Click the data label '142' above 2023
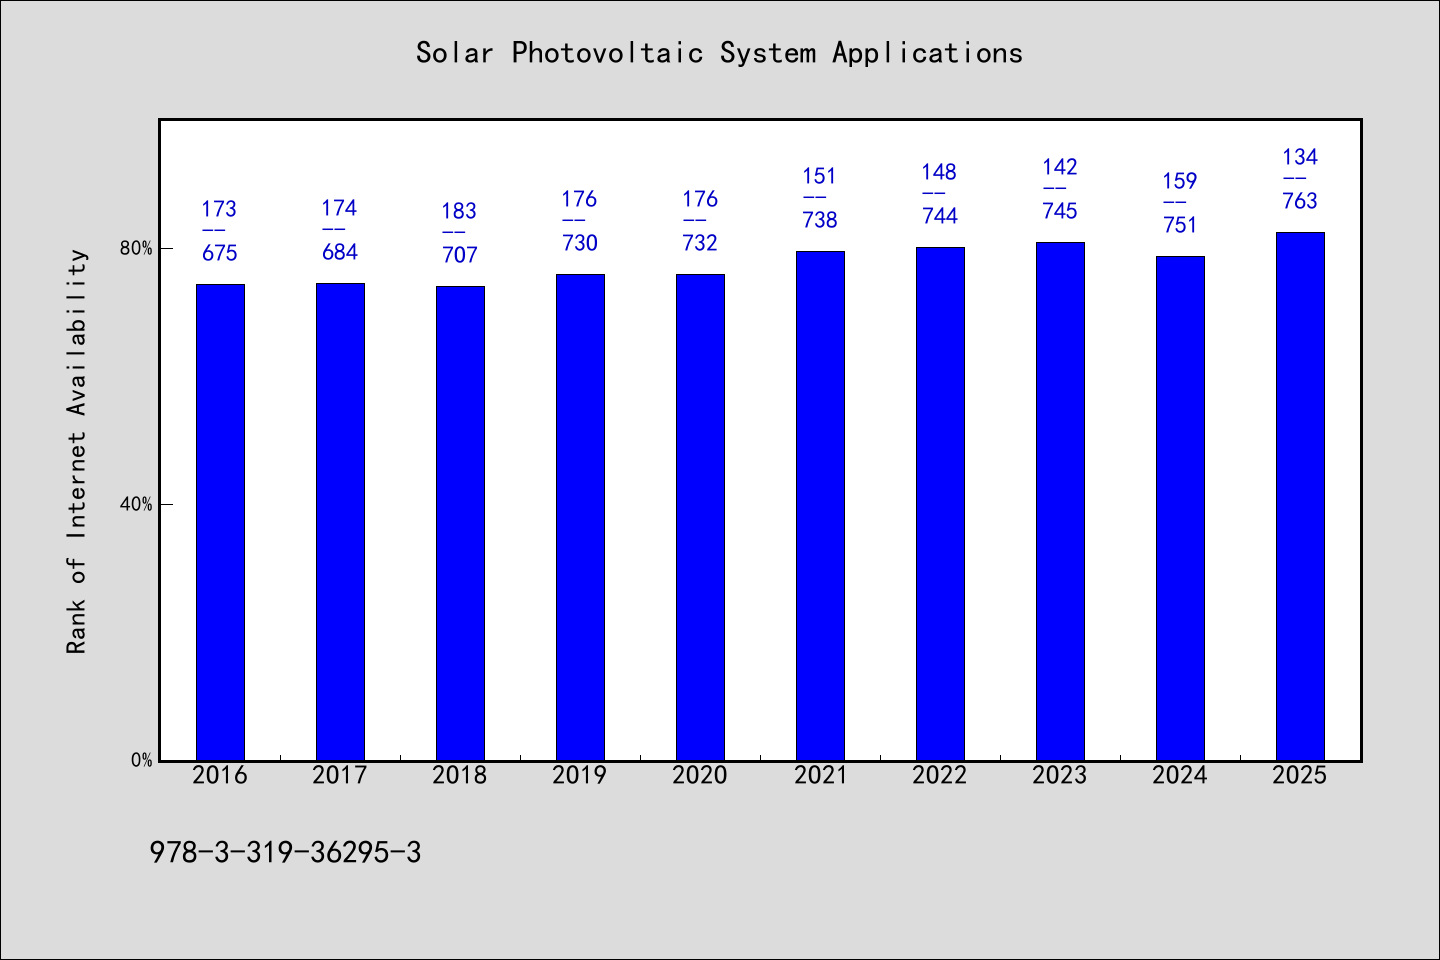Image resolution: width=1440 pixels, height=960 pixels. pyautogui.click(x=1060, y=167)
